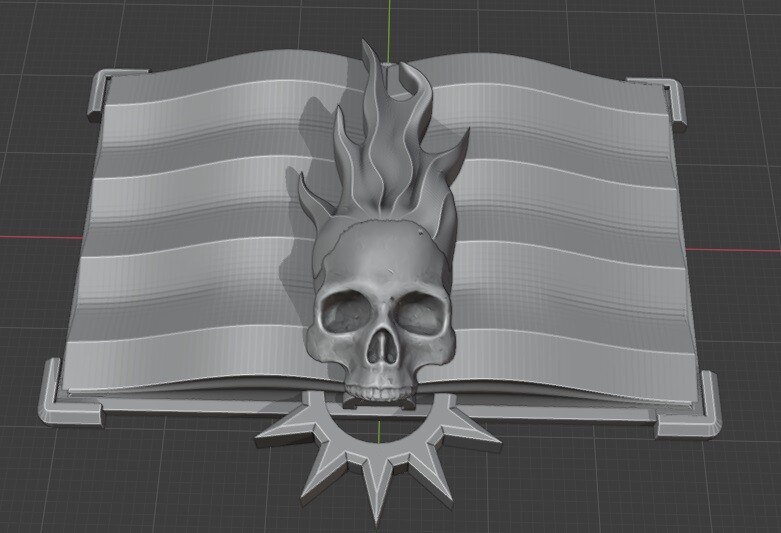The image size is (781, 533).
Task: Select the skull's nasal cavity
Action: tap(382, 347)
